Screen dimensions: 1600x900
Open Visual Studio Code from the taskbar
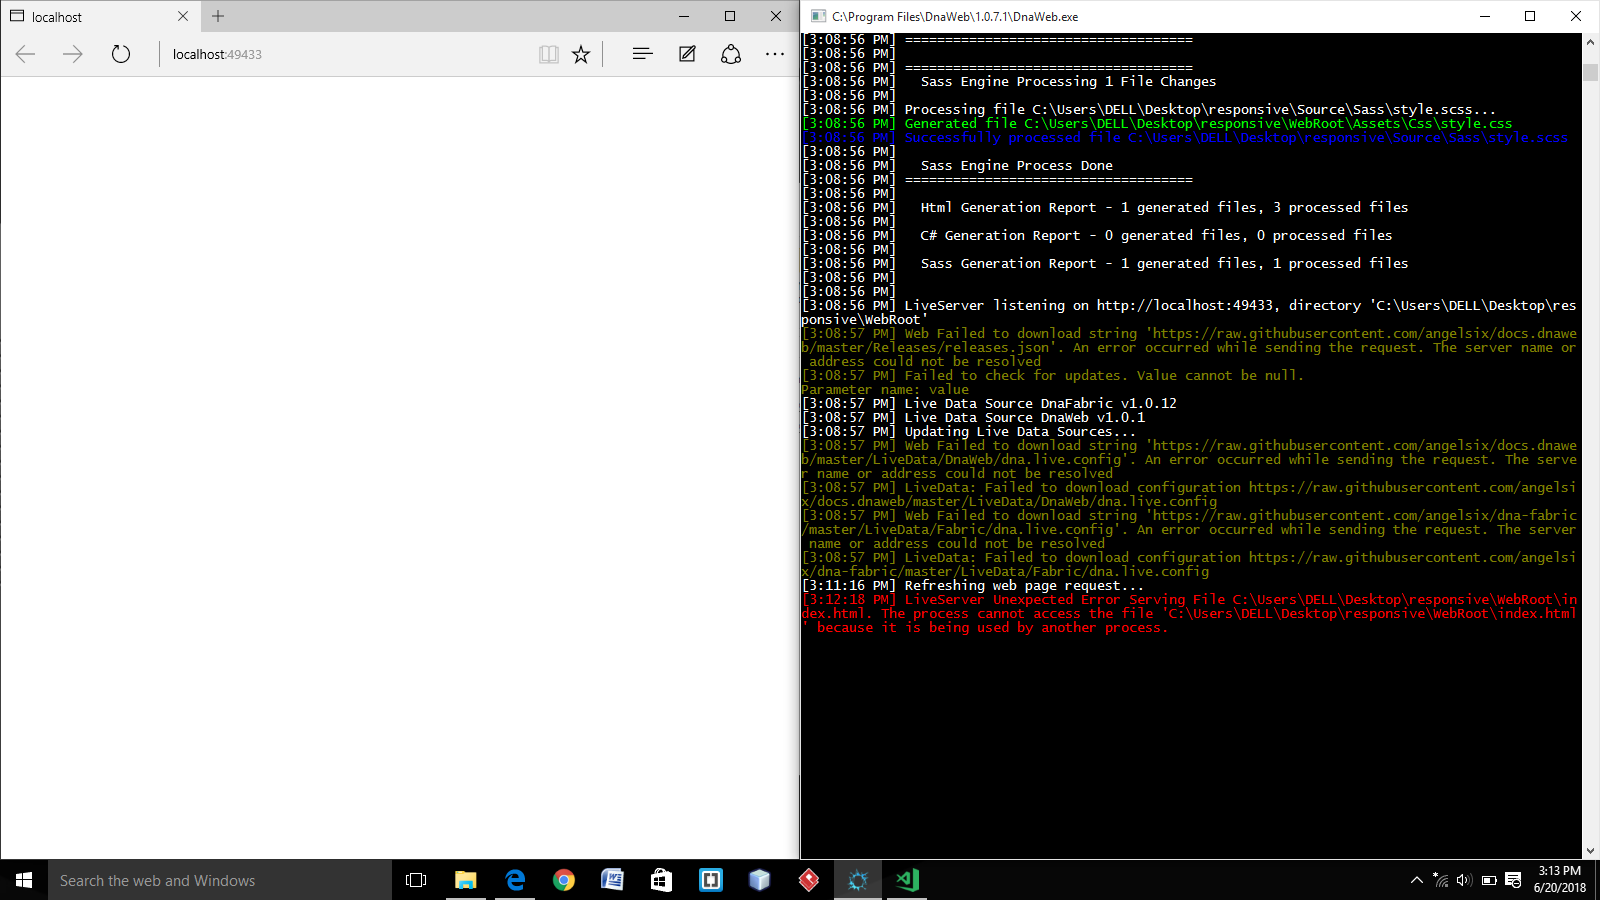907,880
